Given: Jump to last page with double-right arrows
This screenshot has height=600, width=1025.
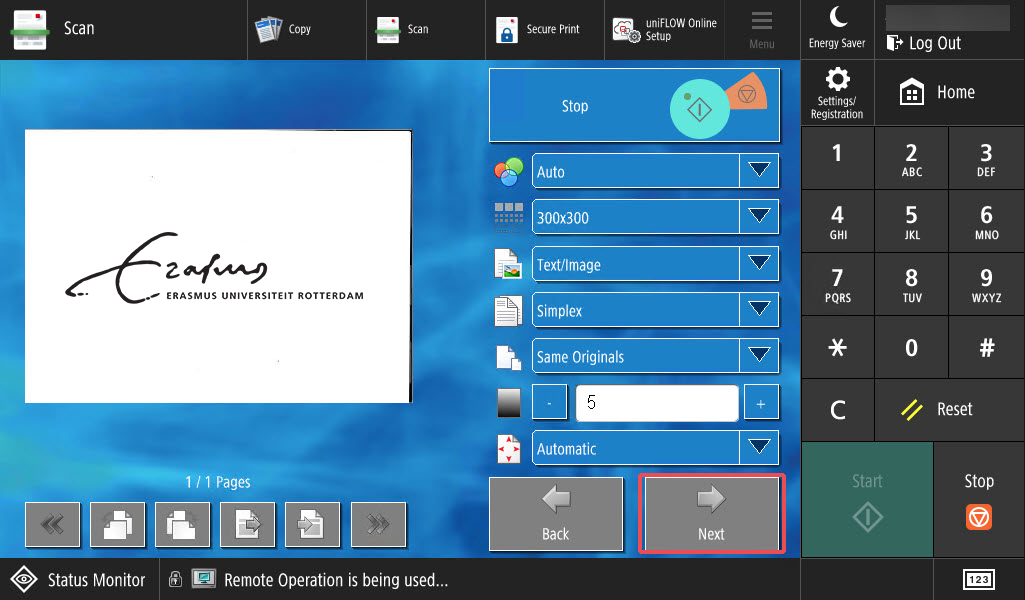Looking at the screenshot, I should point(378,524).
